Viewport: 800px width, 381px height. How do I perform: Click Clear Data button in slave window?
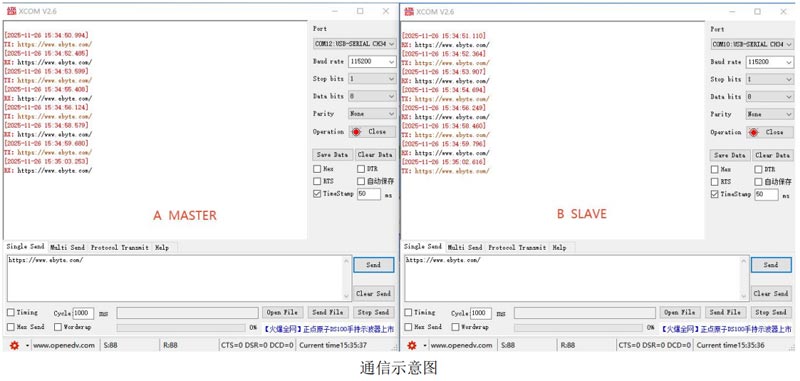773,155
